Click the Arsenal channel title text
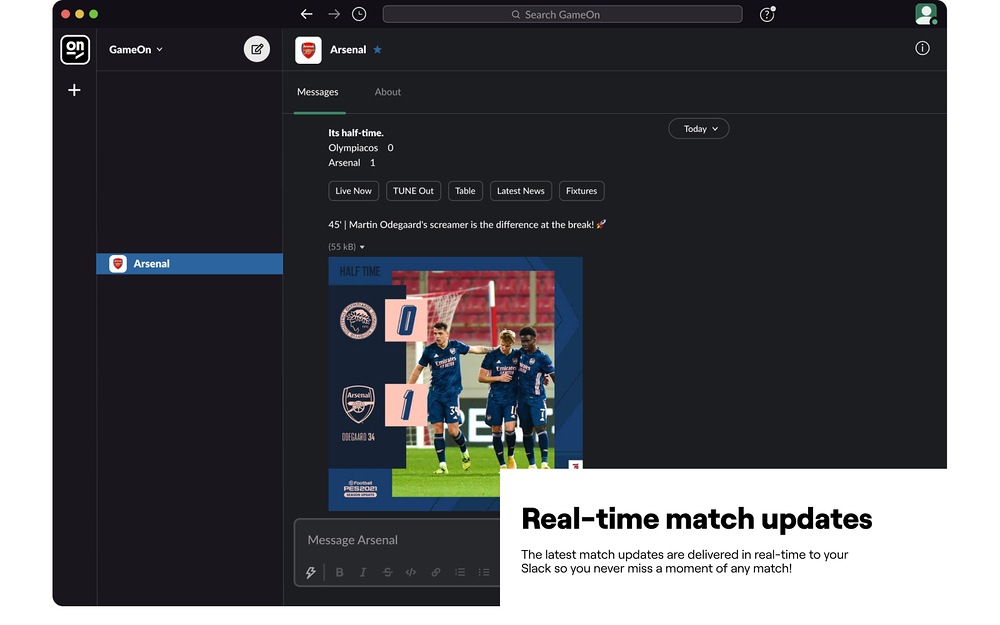This screenshot has height=625, width=1000. click(x=348, y=50)
